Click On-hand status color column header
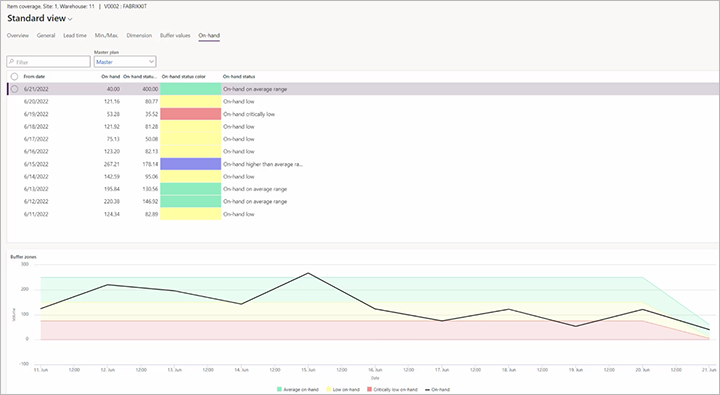Screen dimensions: 720x395 coord(184,77)
